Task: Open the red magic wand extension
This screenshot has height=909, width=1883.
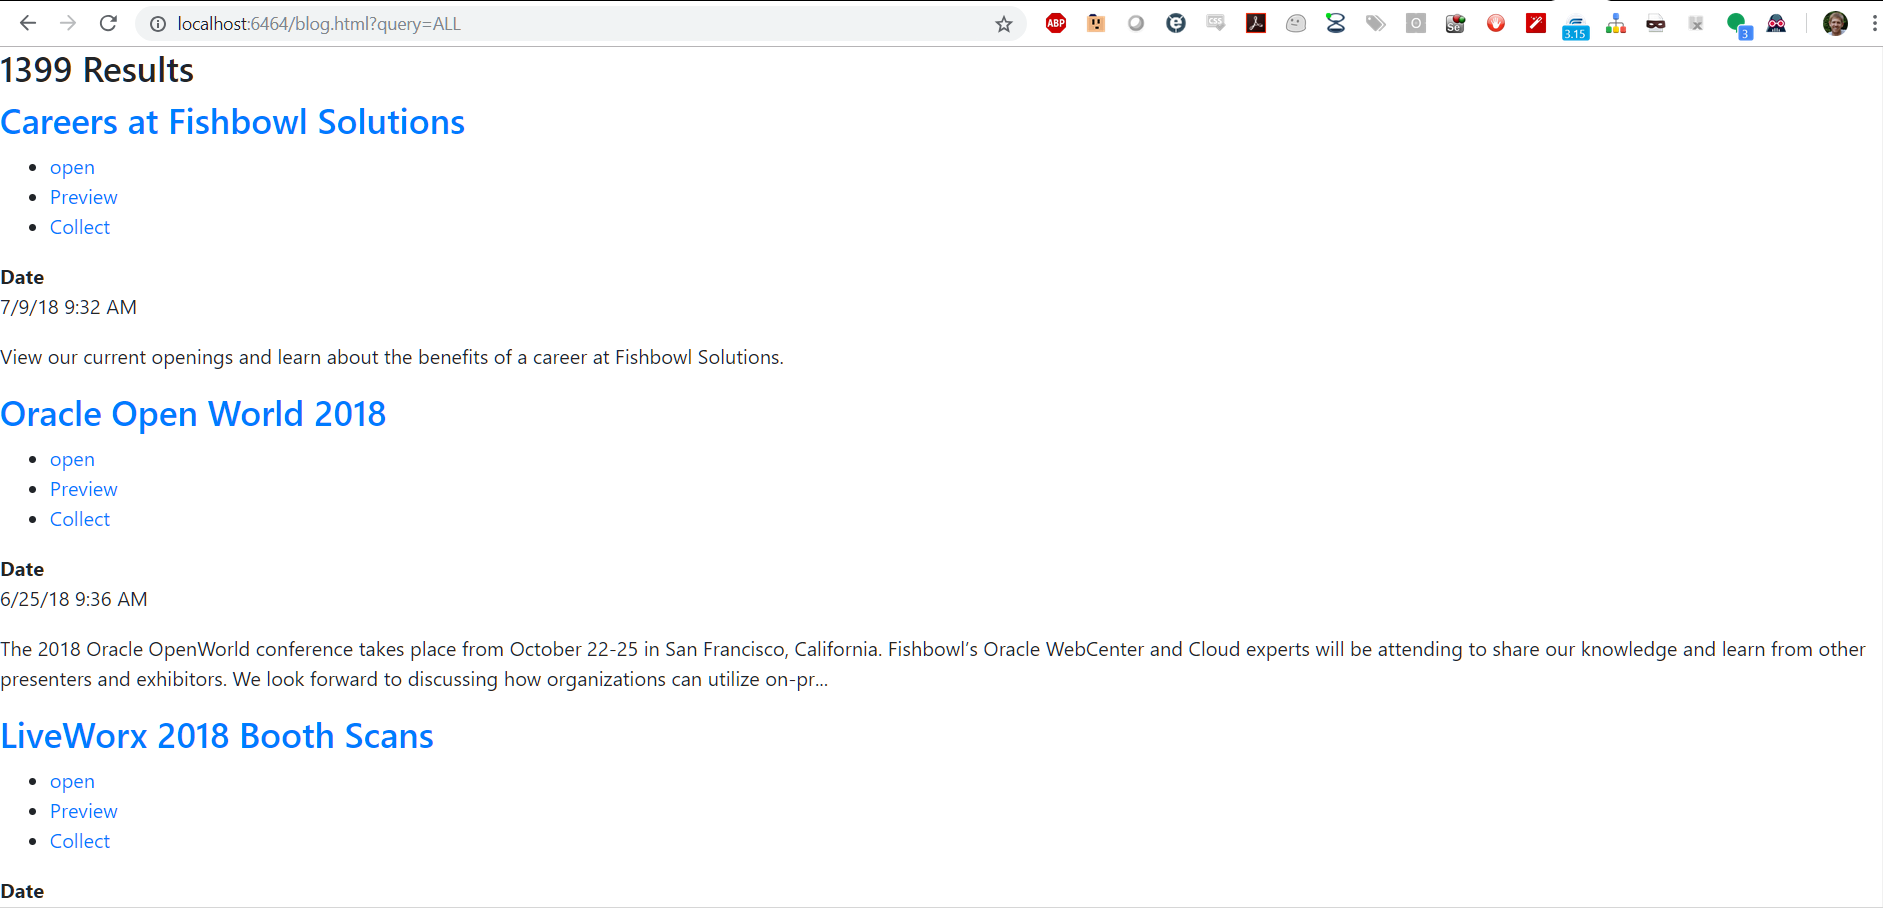Action: coord(1536,23)
